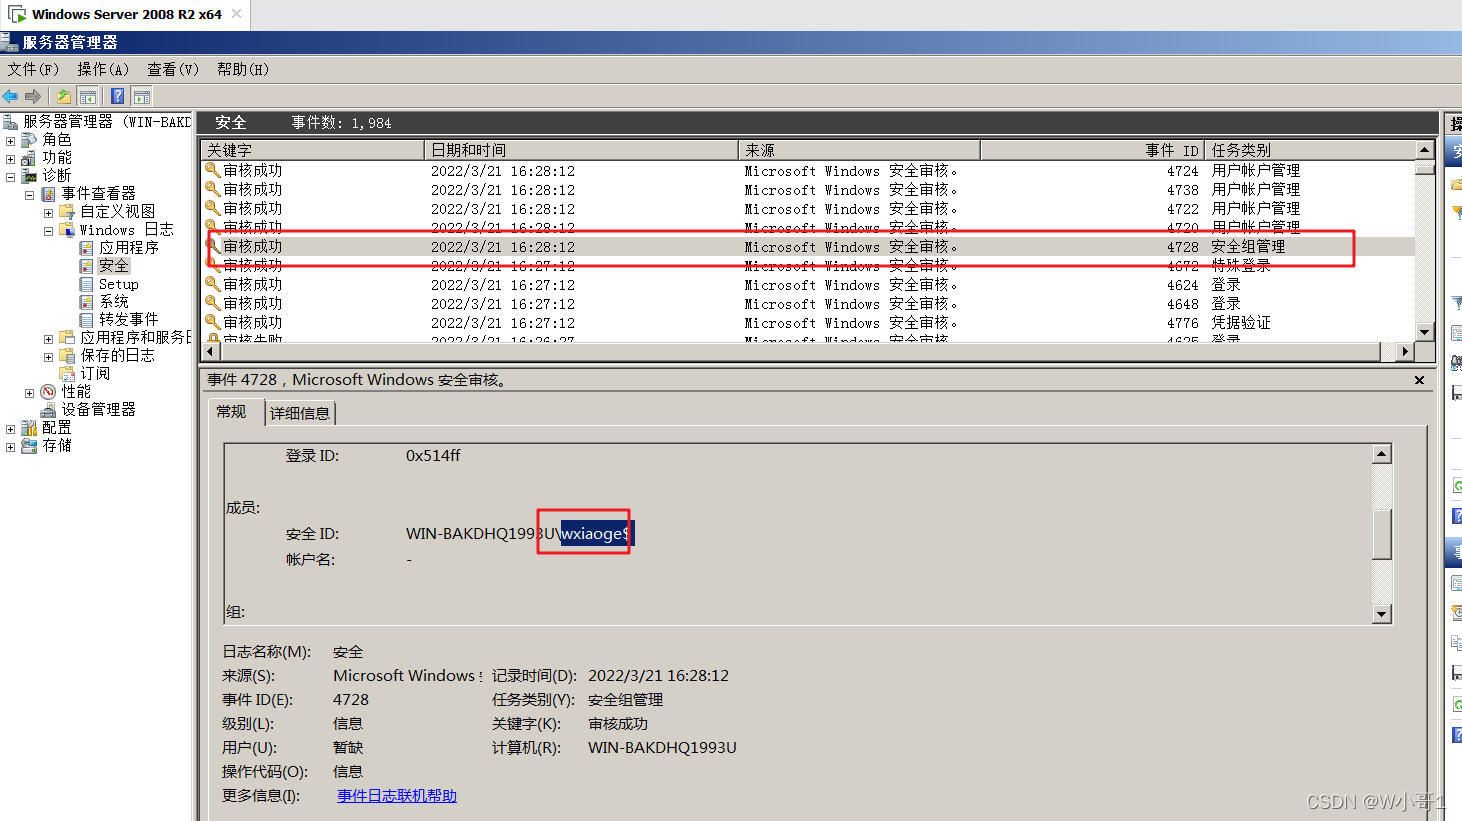Screen dimensions: 1462x821
Task: Click the 保存的日志 folder icon
Action: (67, 356)
